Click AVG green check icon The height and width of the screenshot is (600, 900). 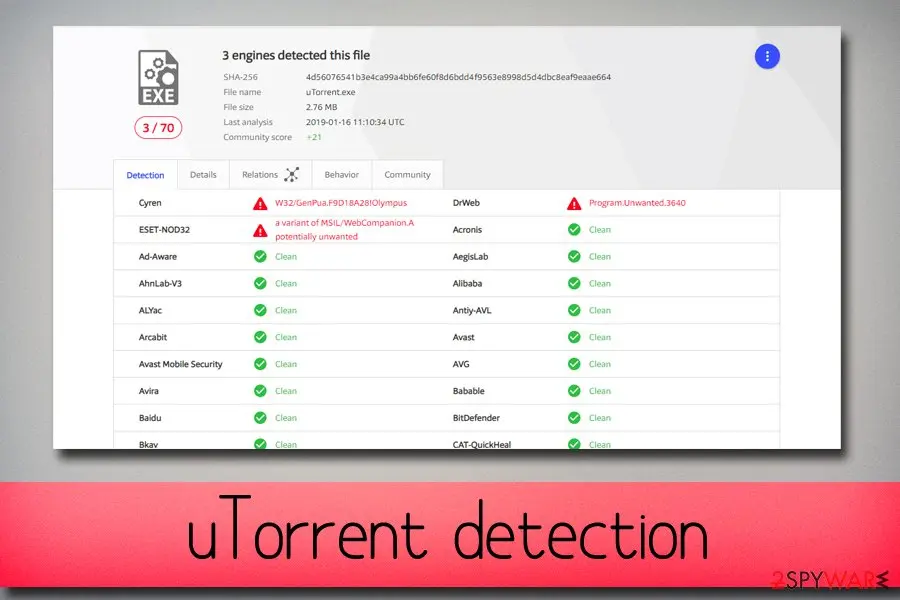point(574,364)
